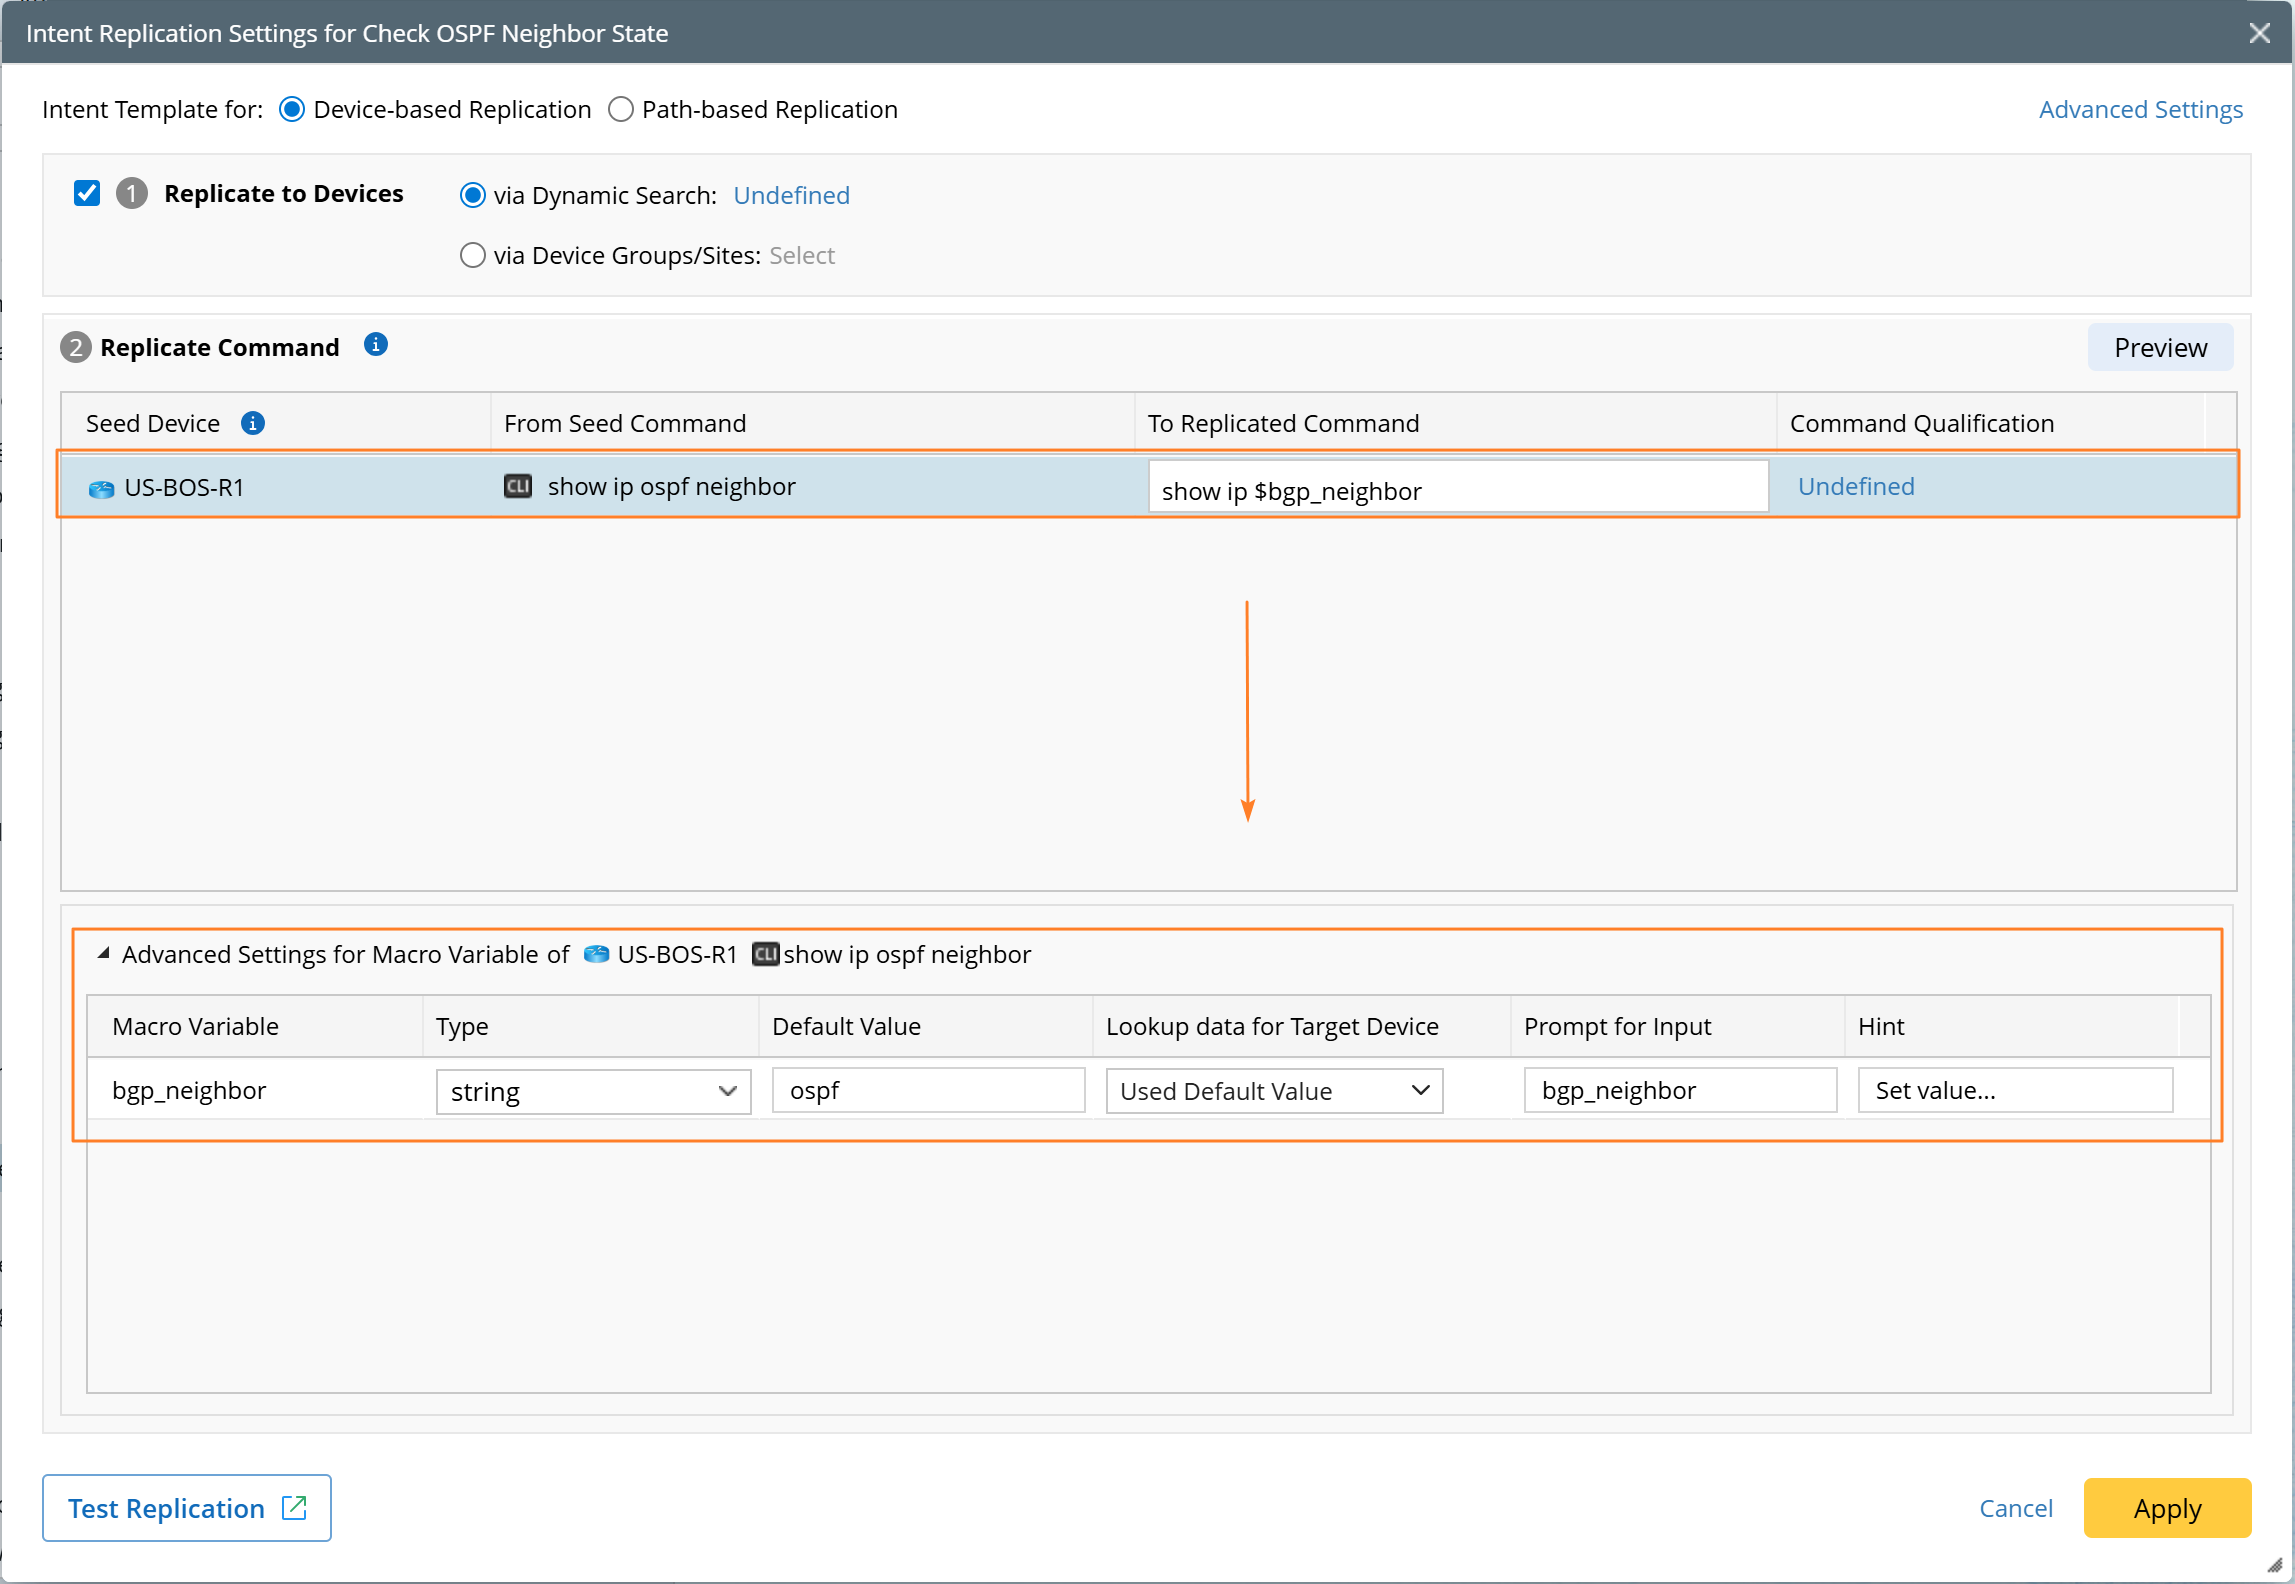Choose via Device Groups/Sites option
This screenshot has width=2295, height=1584.
coord(472,255)
